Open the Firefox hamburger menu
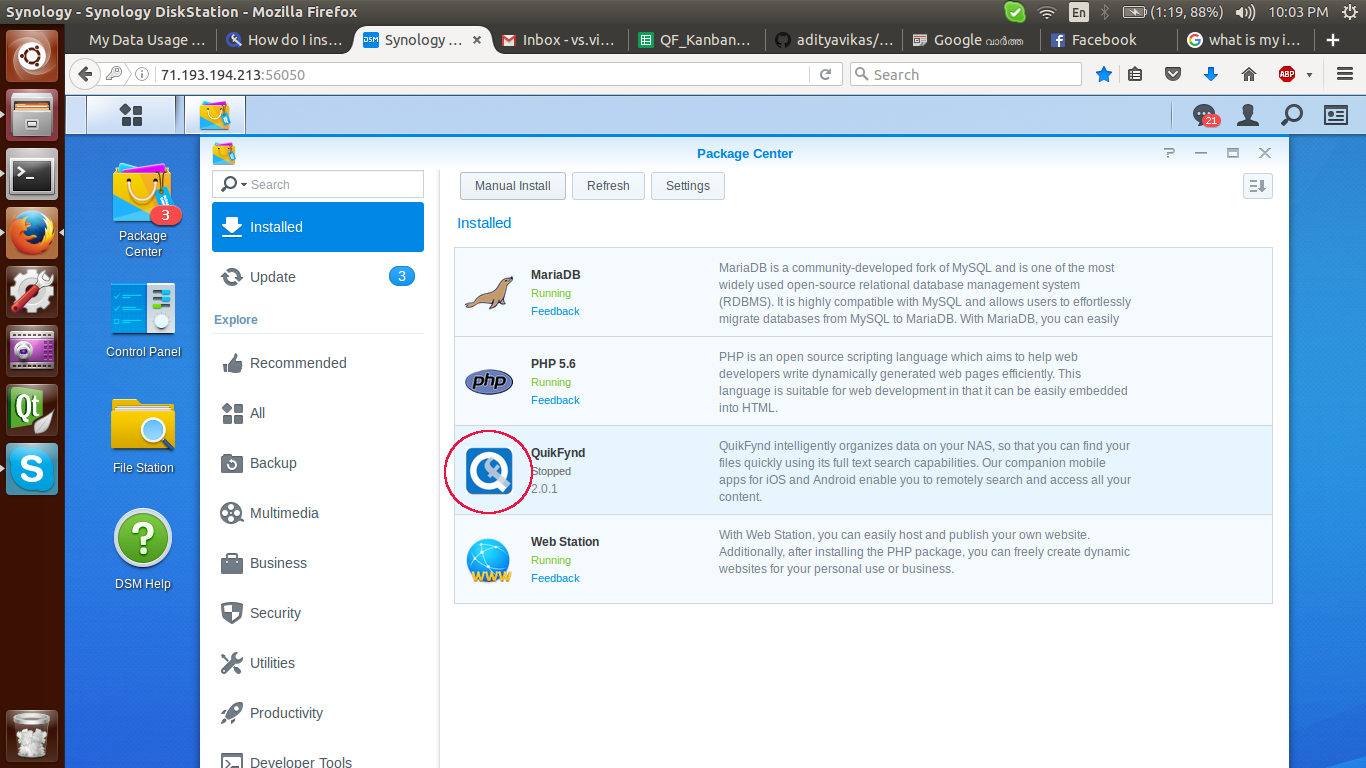The width and height of the screenshot is (1366, 768). pyautogui.click(x=1344, y=74)
